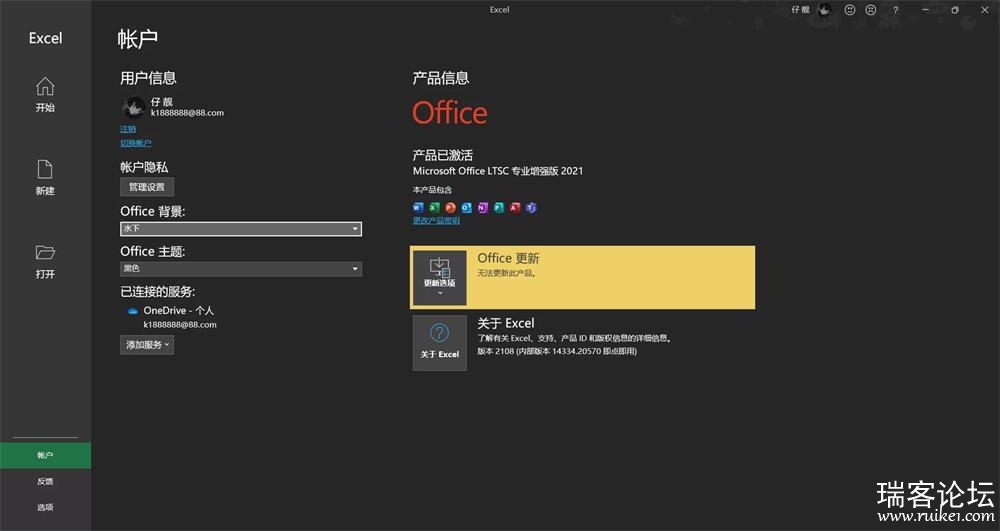Viewport: 1000px width, 531px height.
Task: Click the Publisher product icon
Action: coord(499,207)
